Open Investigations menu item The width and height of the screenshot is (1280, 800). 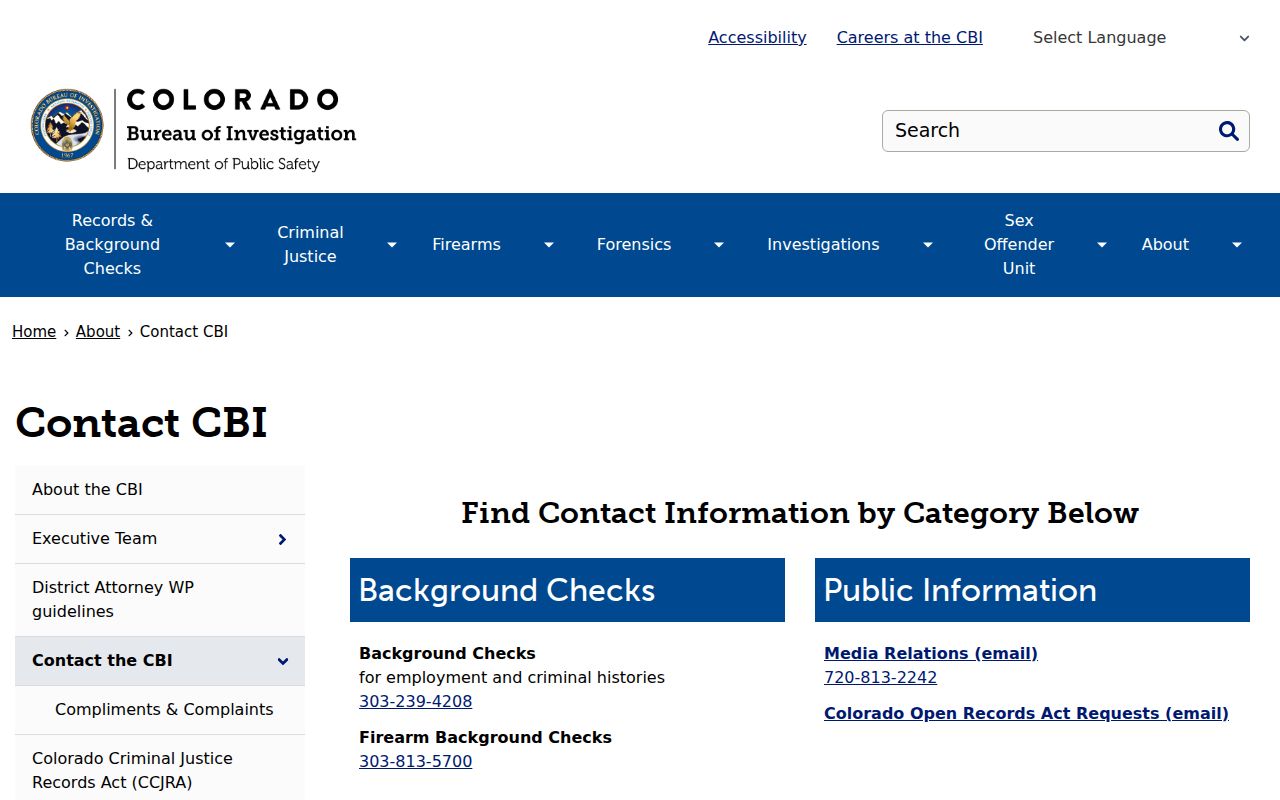point(823,245)
